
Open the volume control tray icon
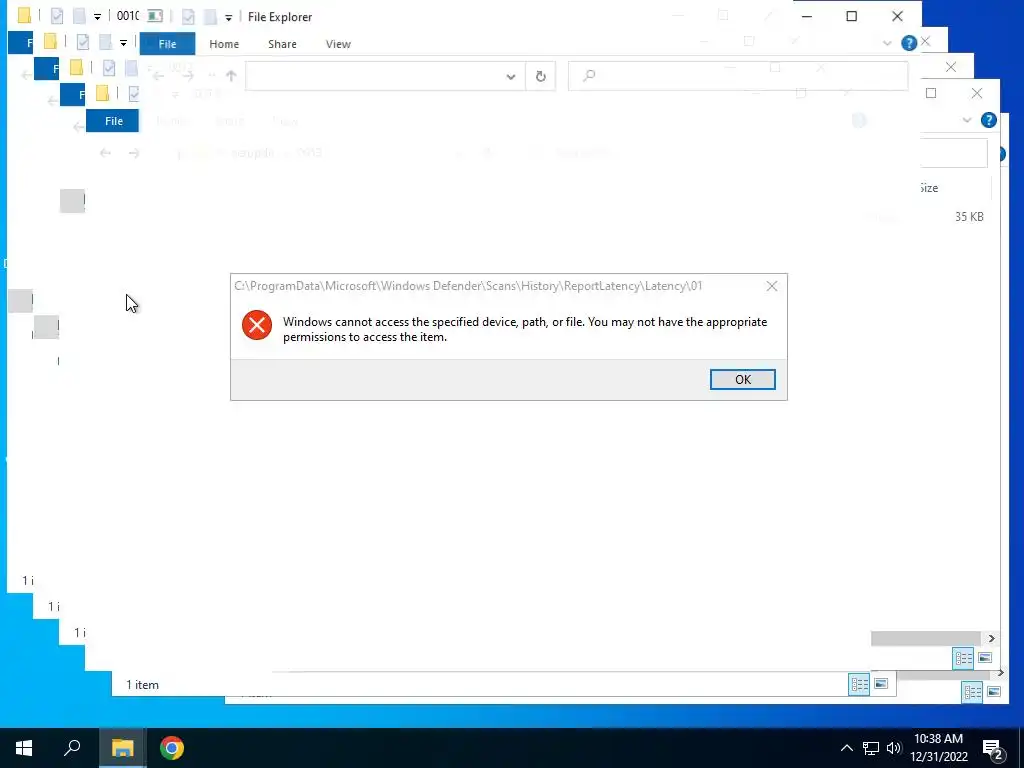point(894,748)
